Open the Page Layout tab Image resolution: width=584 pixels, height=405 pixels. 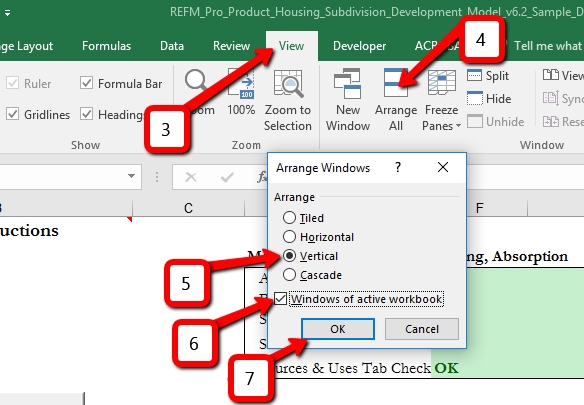[x=26, y=46]
